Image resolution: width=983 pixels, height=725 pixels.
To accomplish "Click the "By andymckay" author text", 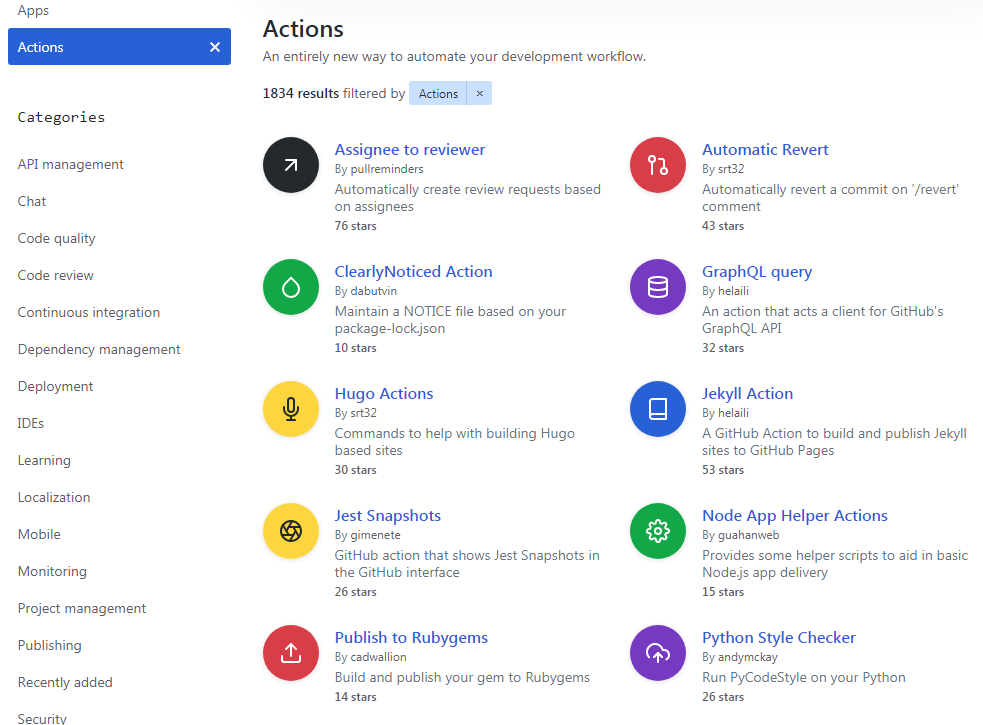I will tap(740, 657).
